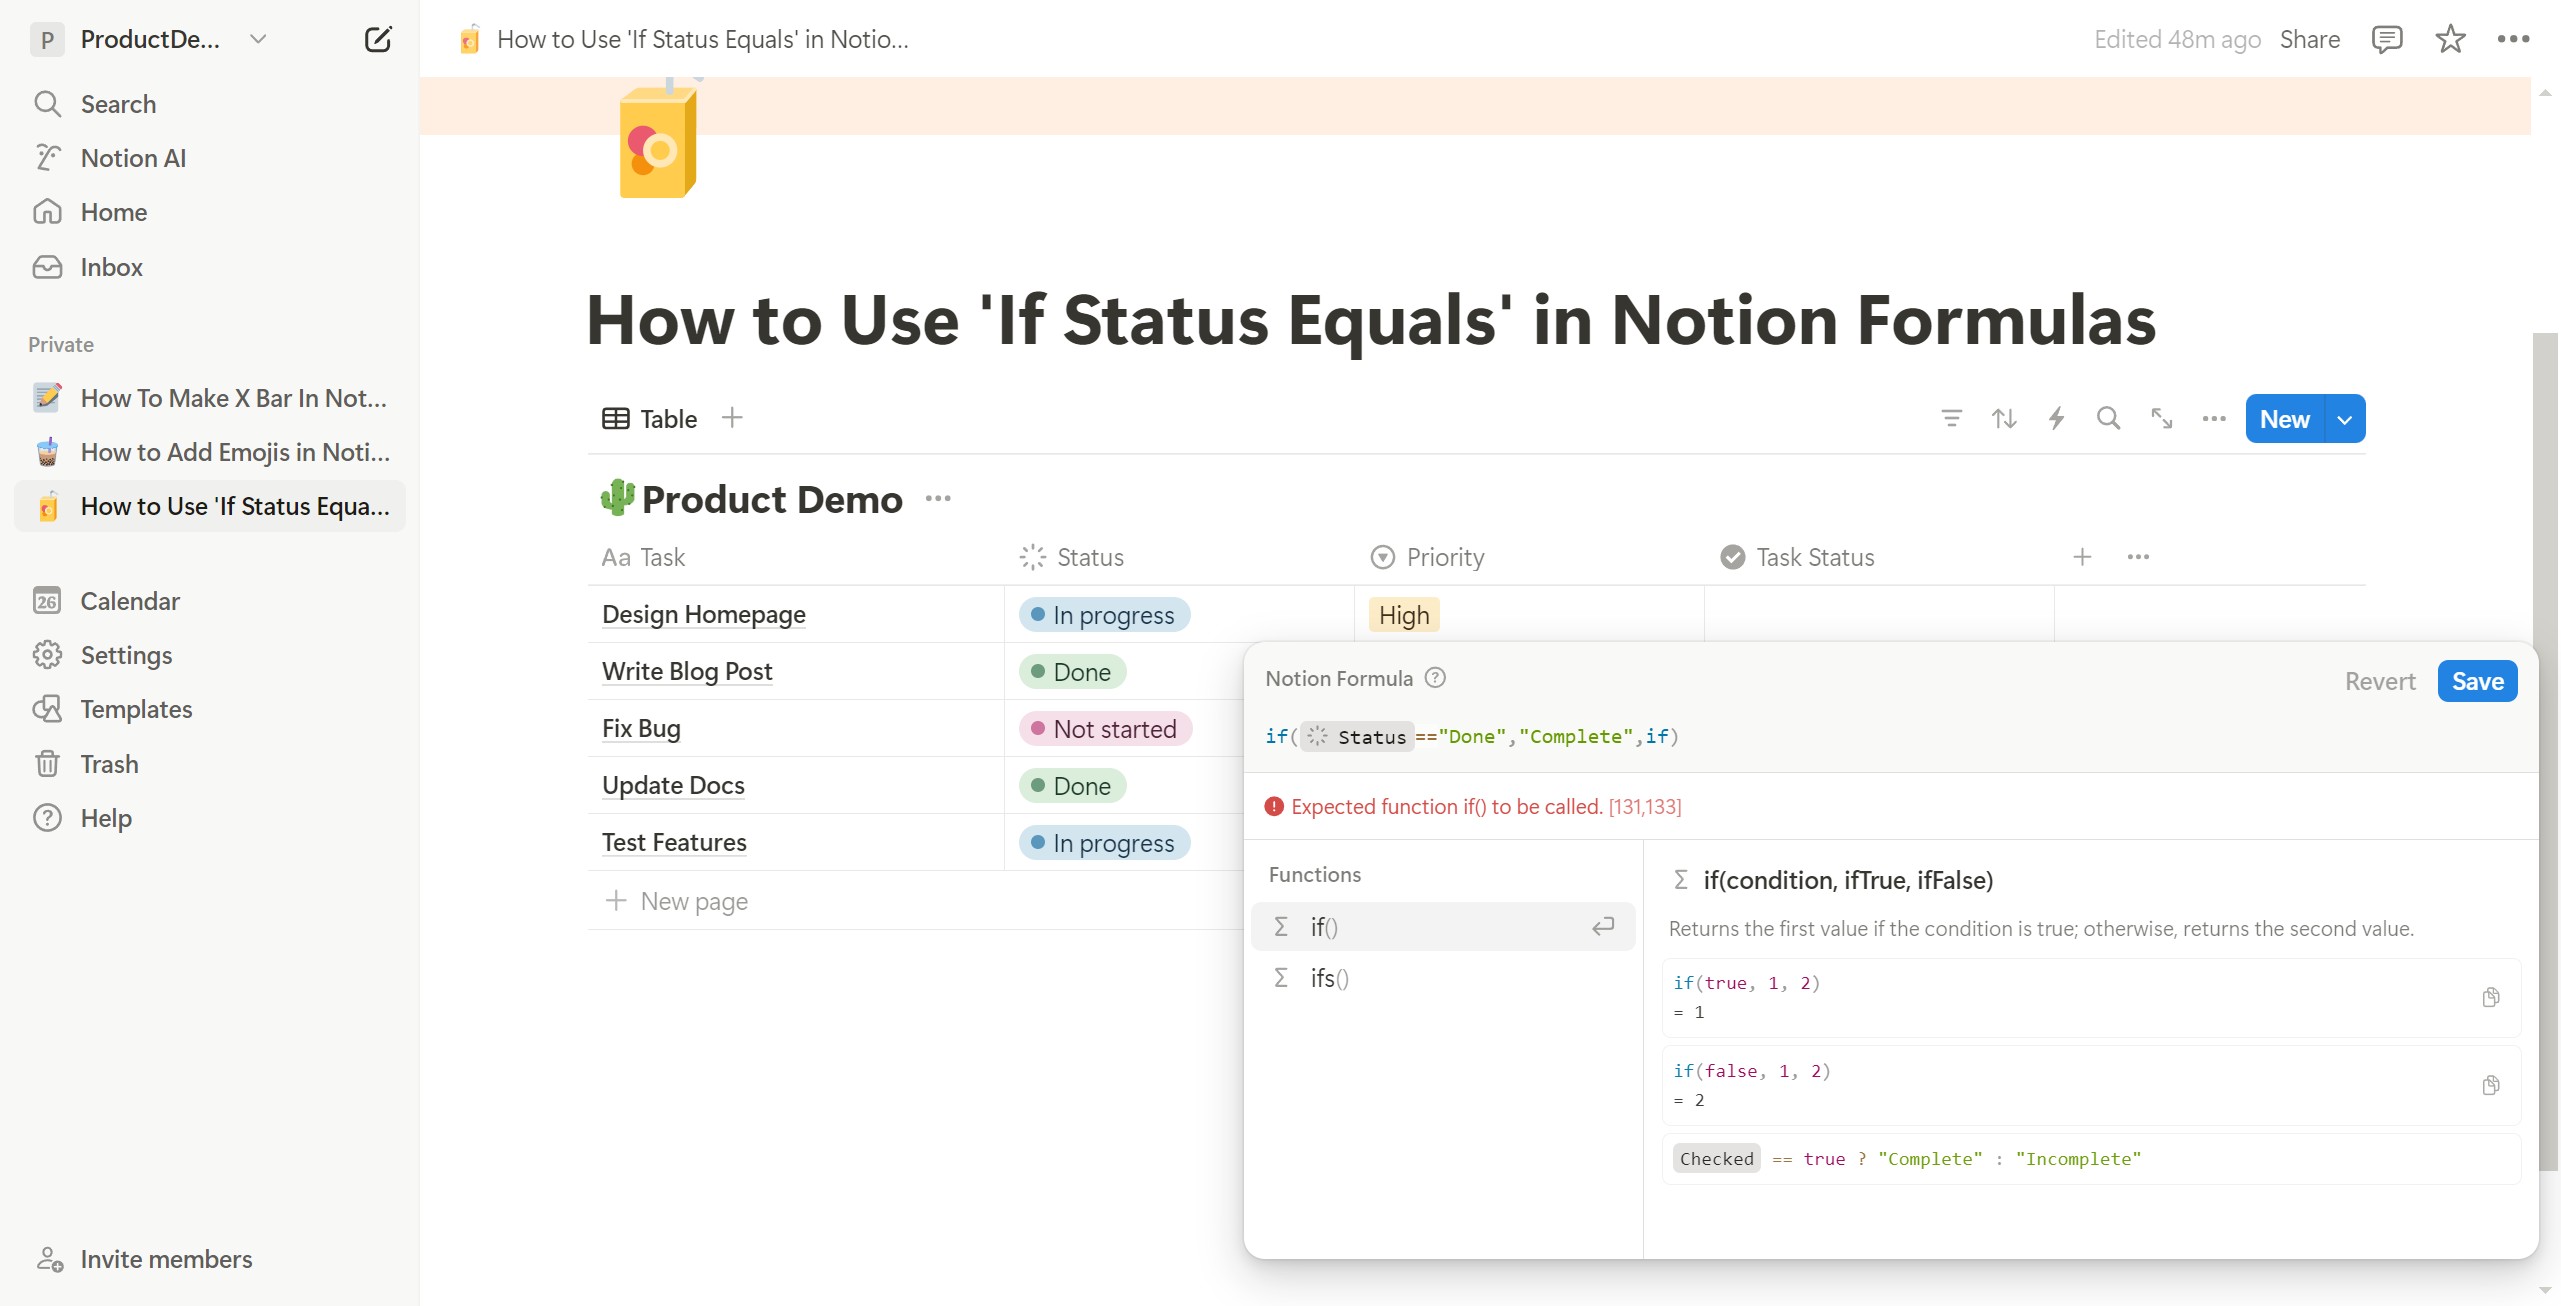
Task: Add a new property column with plus
Action: point(2082,557)
